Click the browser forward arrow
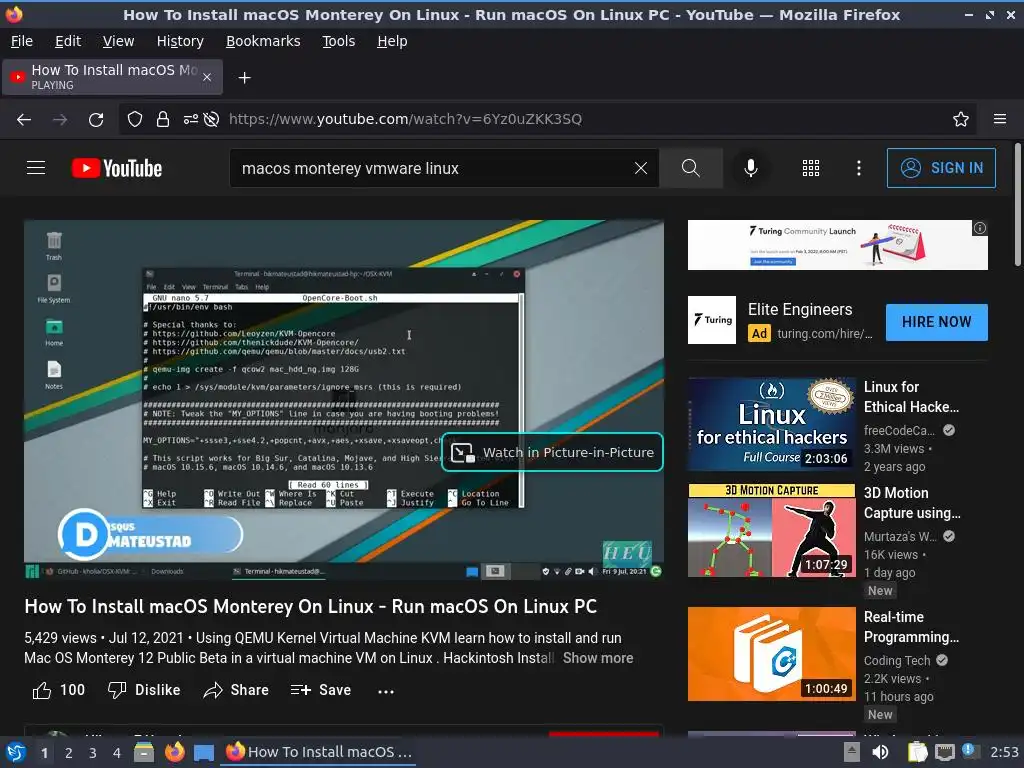The image size is (1024, 768). point(60,120)
